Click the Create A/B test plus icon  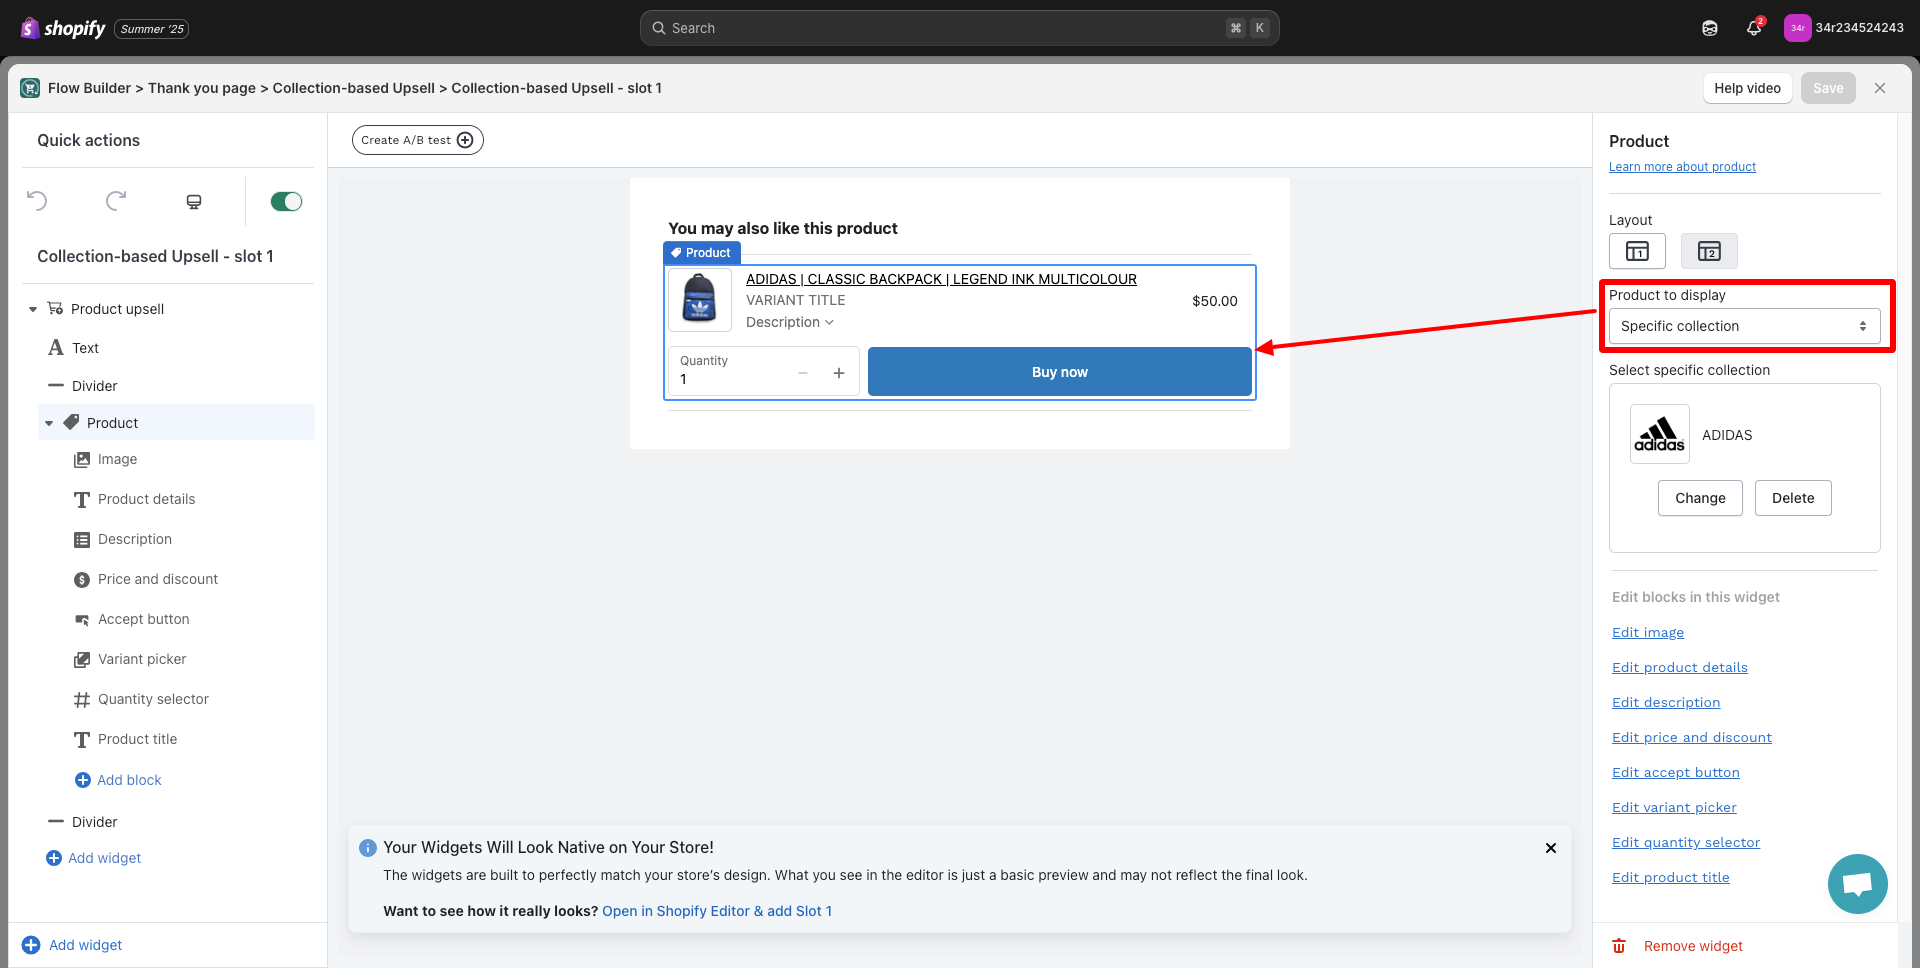(x=465, y=140)
